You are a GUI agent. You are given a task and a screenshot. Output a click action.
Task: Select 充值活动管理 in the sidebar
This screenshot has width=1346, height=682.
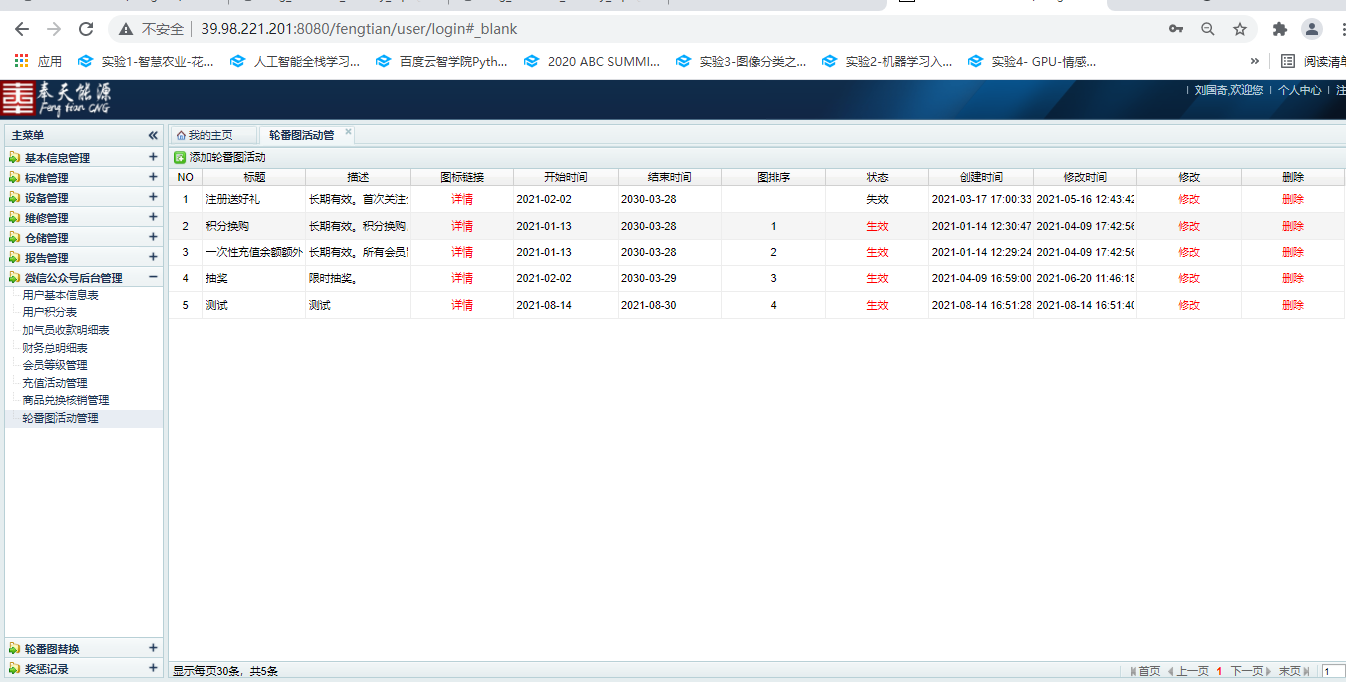55,383
